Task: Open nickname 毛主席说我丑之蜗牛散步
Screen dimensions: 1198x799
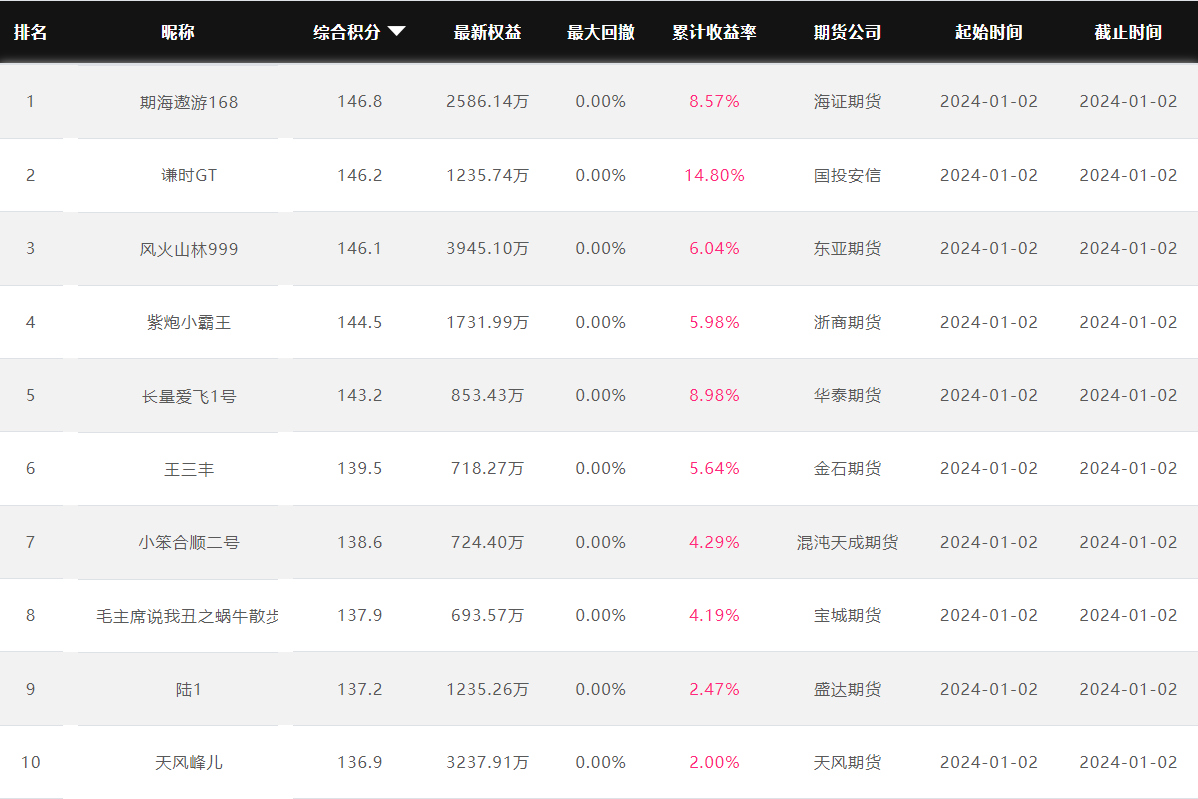Action: pos(188,616)
